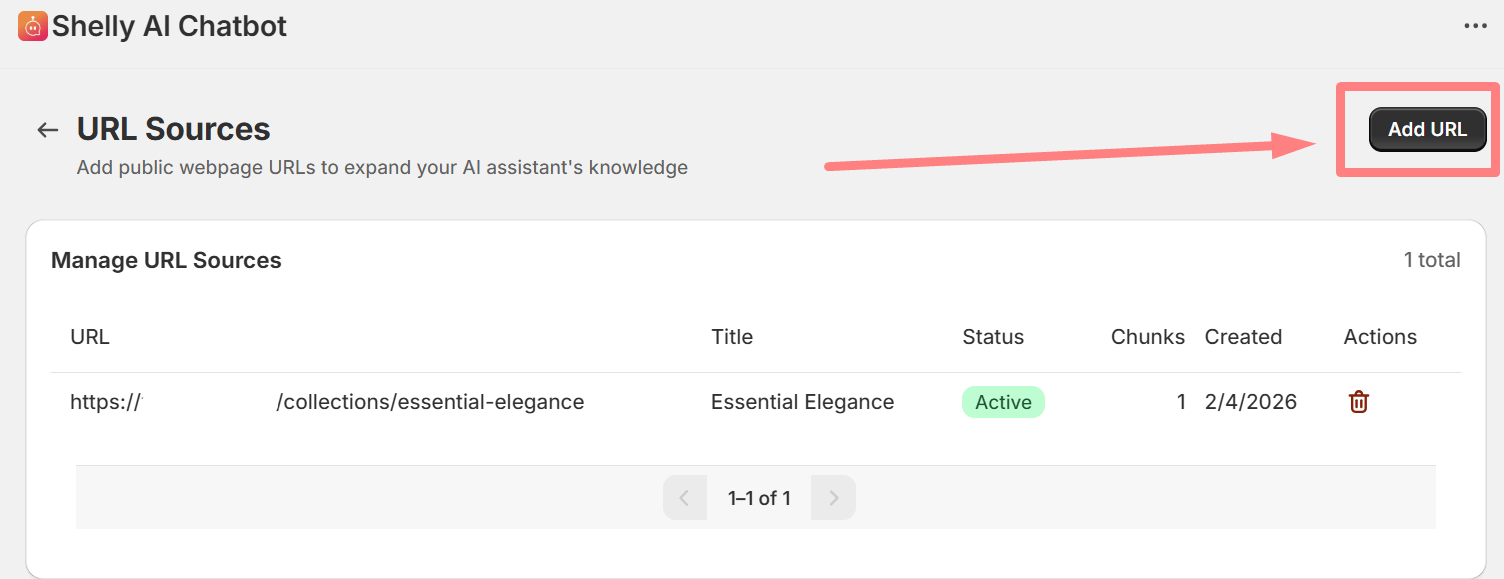Delete the Essential Elegance URL source
1504x579 pixels.
click(x=1358, y=402)
